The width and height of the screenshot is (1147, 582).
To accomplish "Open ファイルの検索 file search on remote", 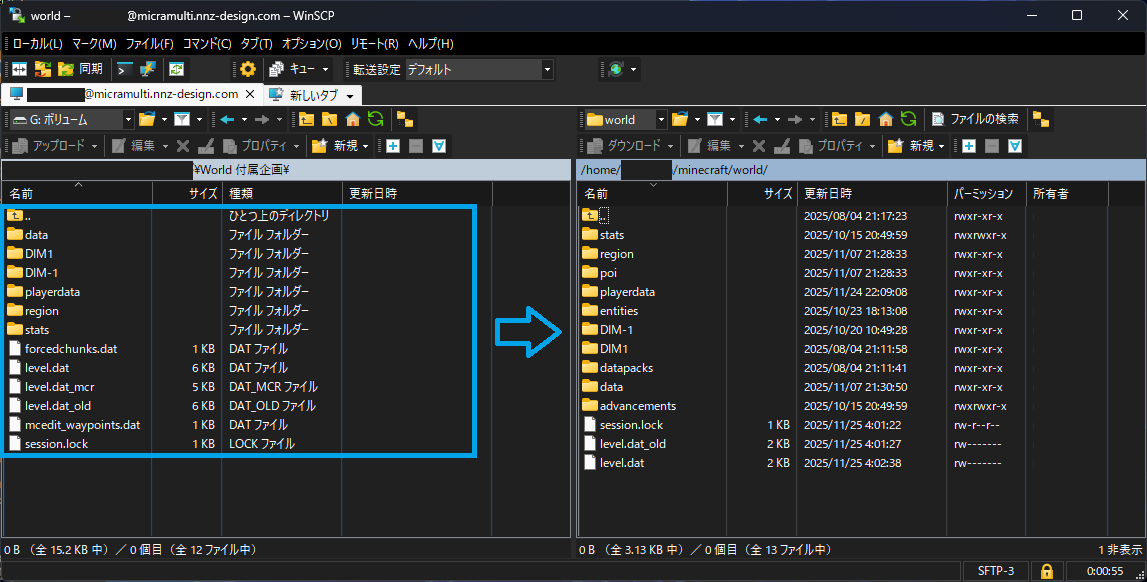I will [x=975, y=119].
